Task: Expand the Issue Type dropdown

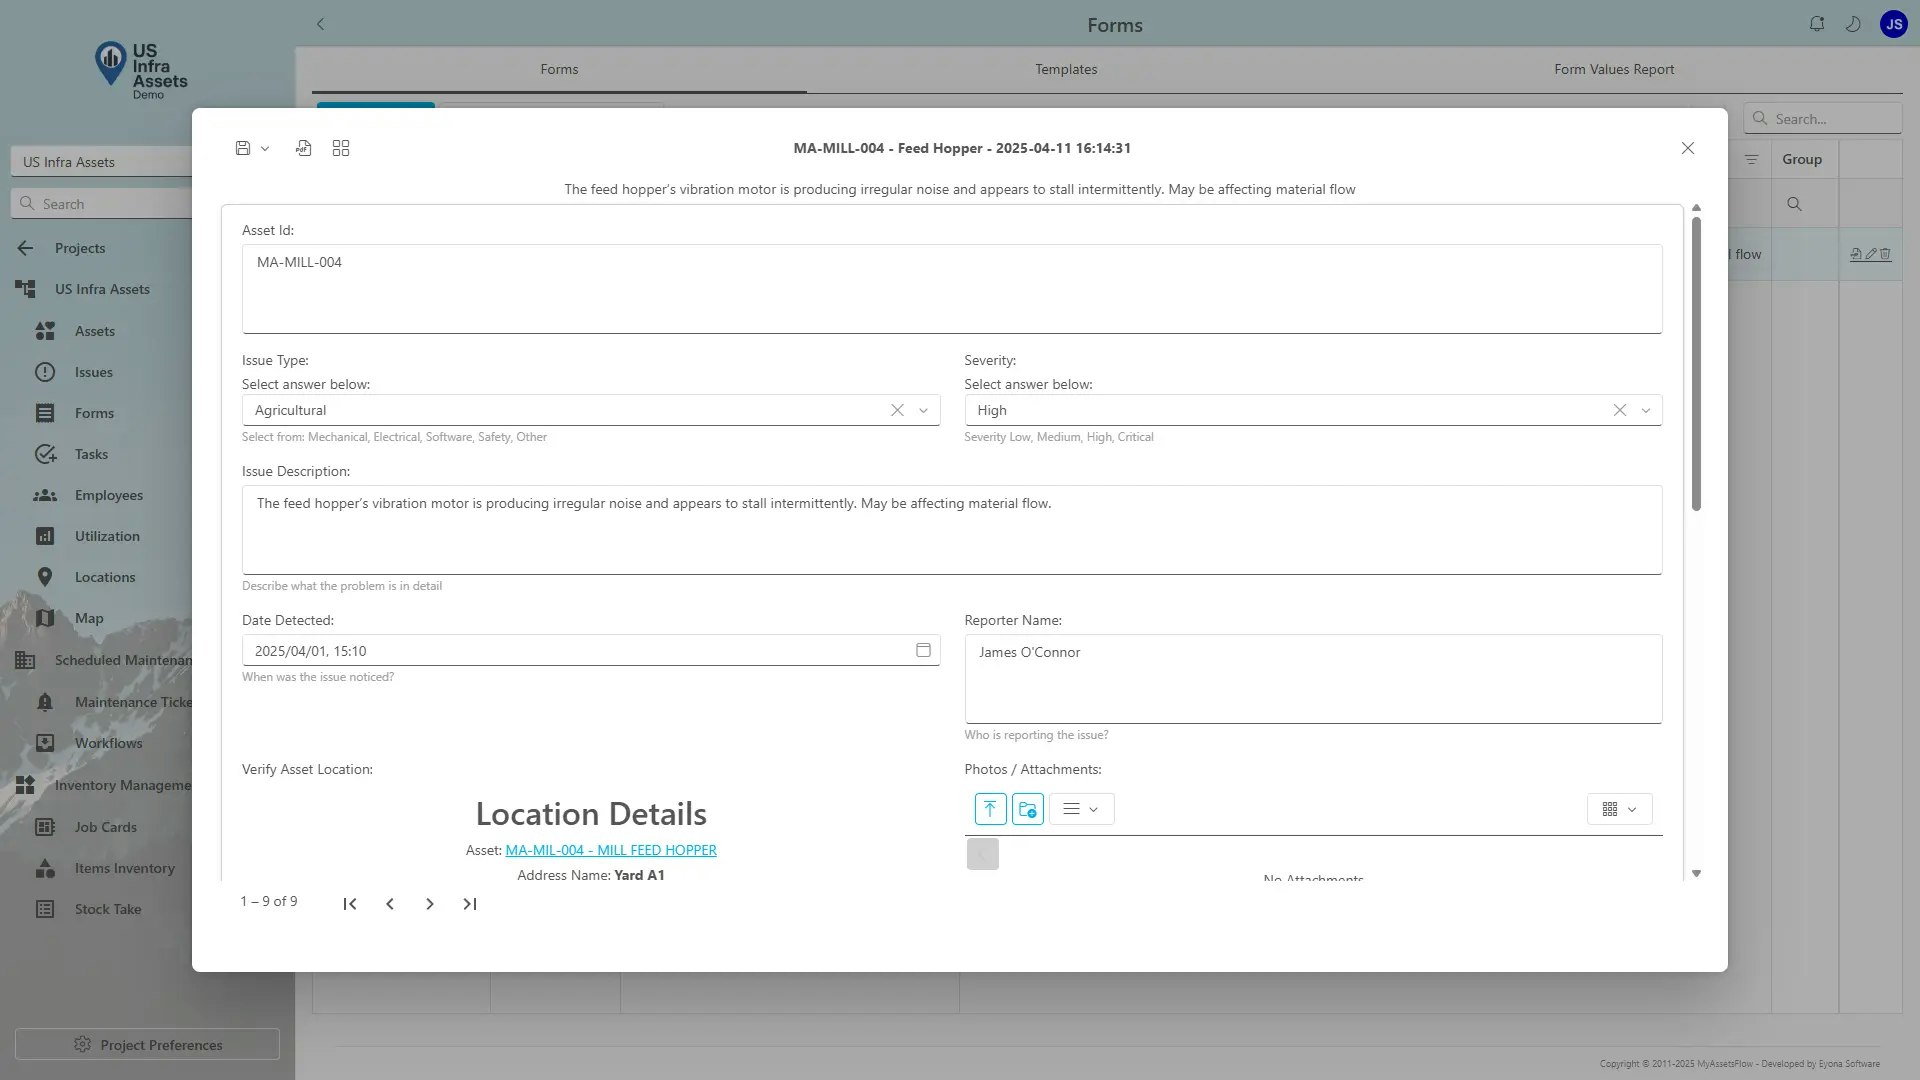Action: [x=923, y=410]
